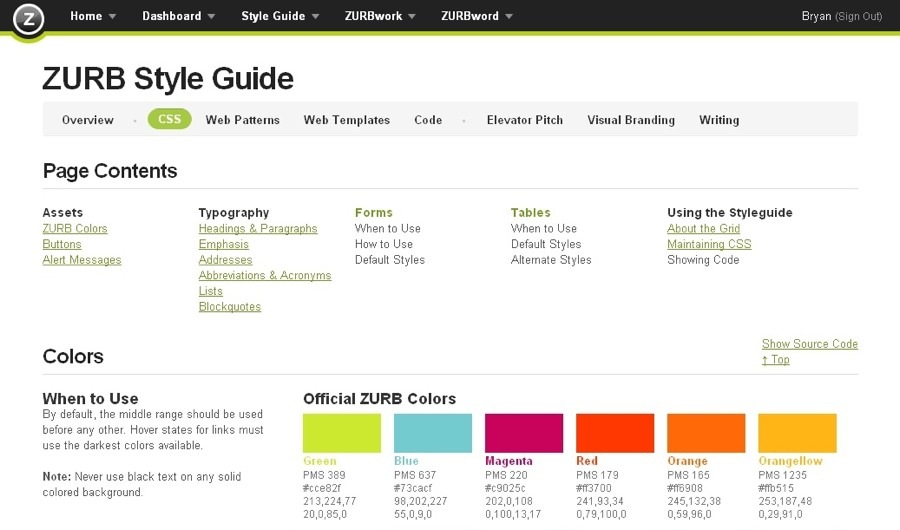This screenshot has height=530, width=900.
Task: Switch to the Writing tab
Action: pyautogui.click(x=719, y=120)
